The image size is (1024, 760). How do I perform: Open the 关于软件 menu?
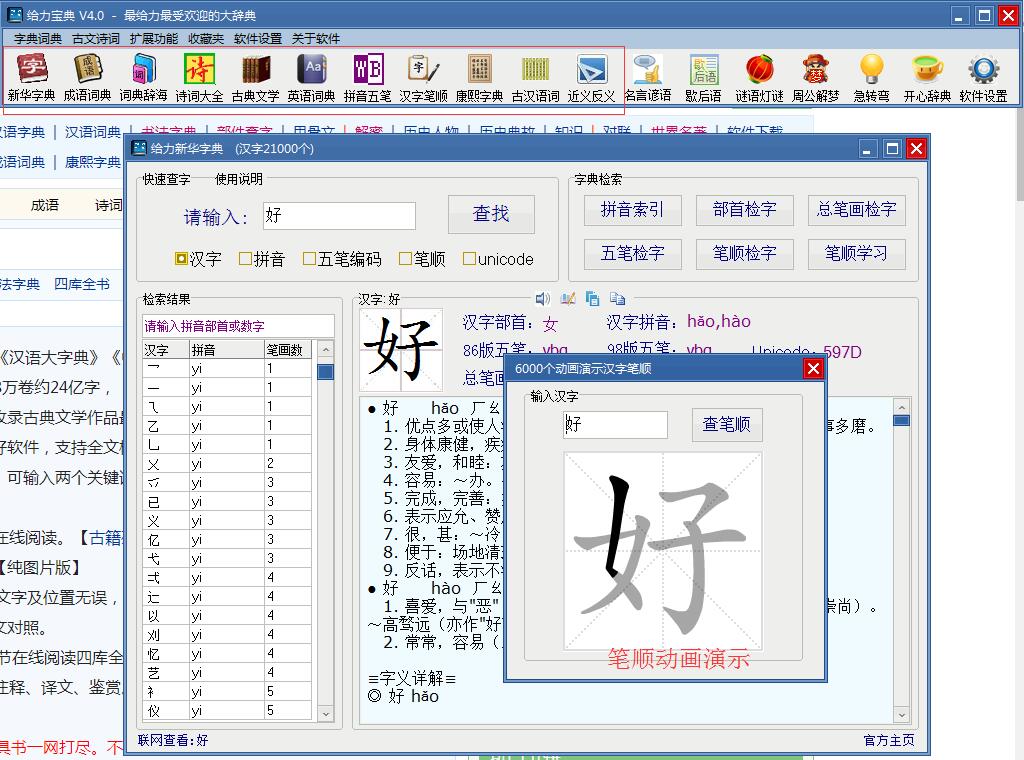315,39
